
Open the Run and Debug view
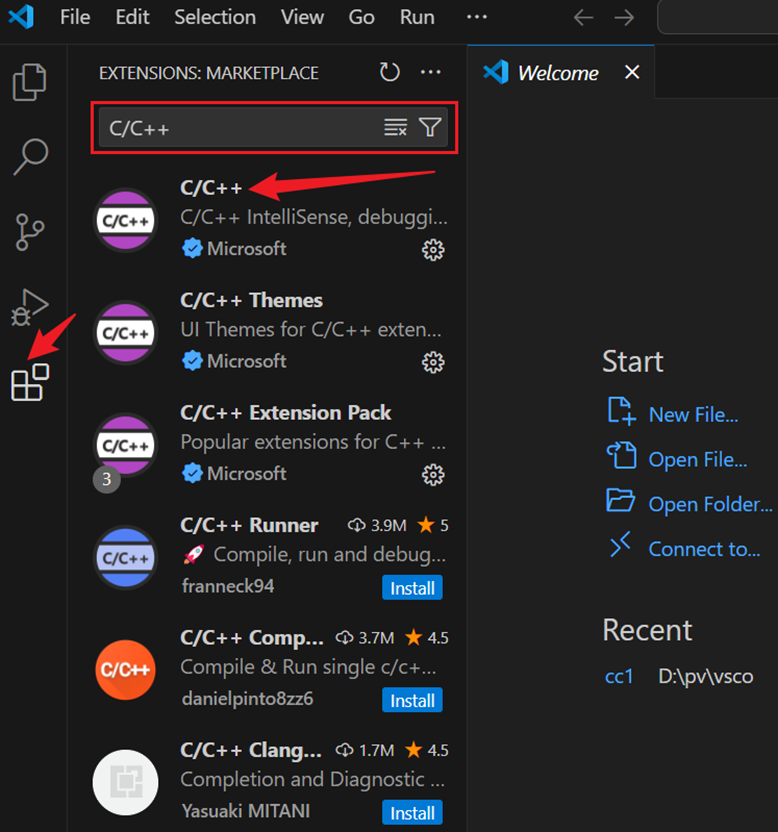[30, 307]
